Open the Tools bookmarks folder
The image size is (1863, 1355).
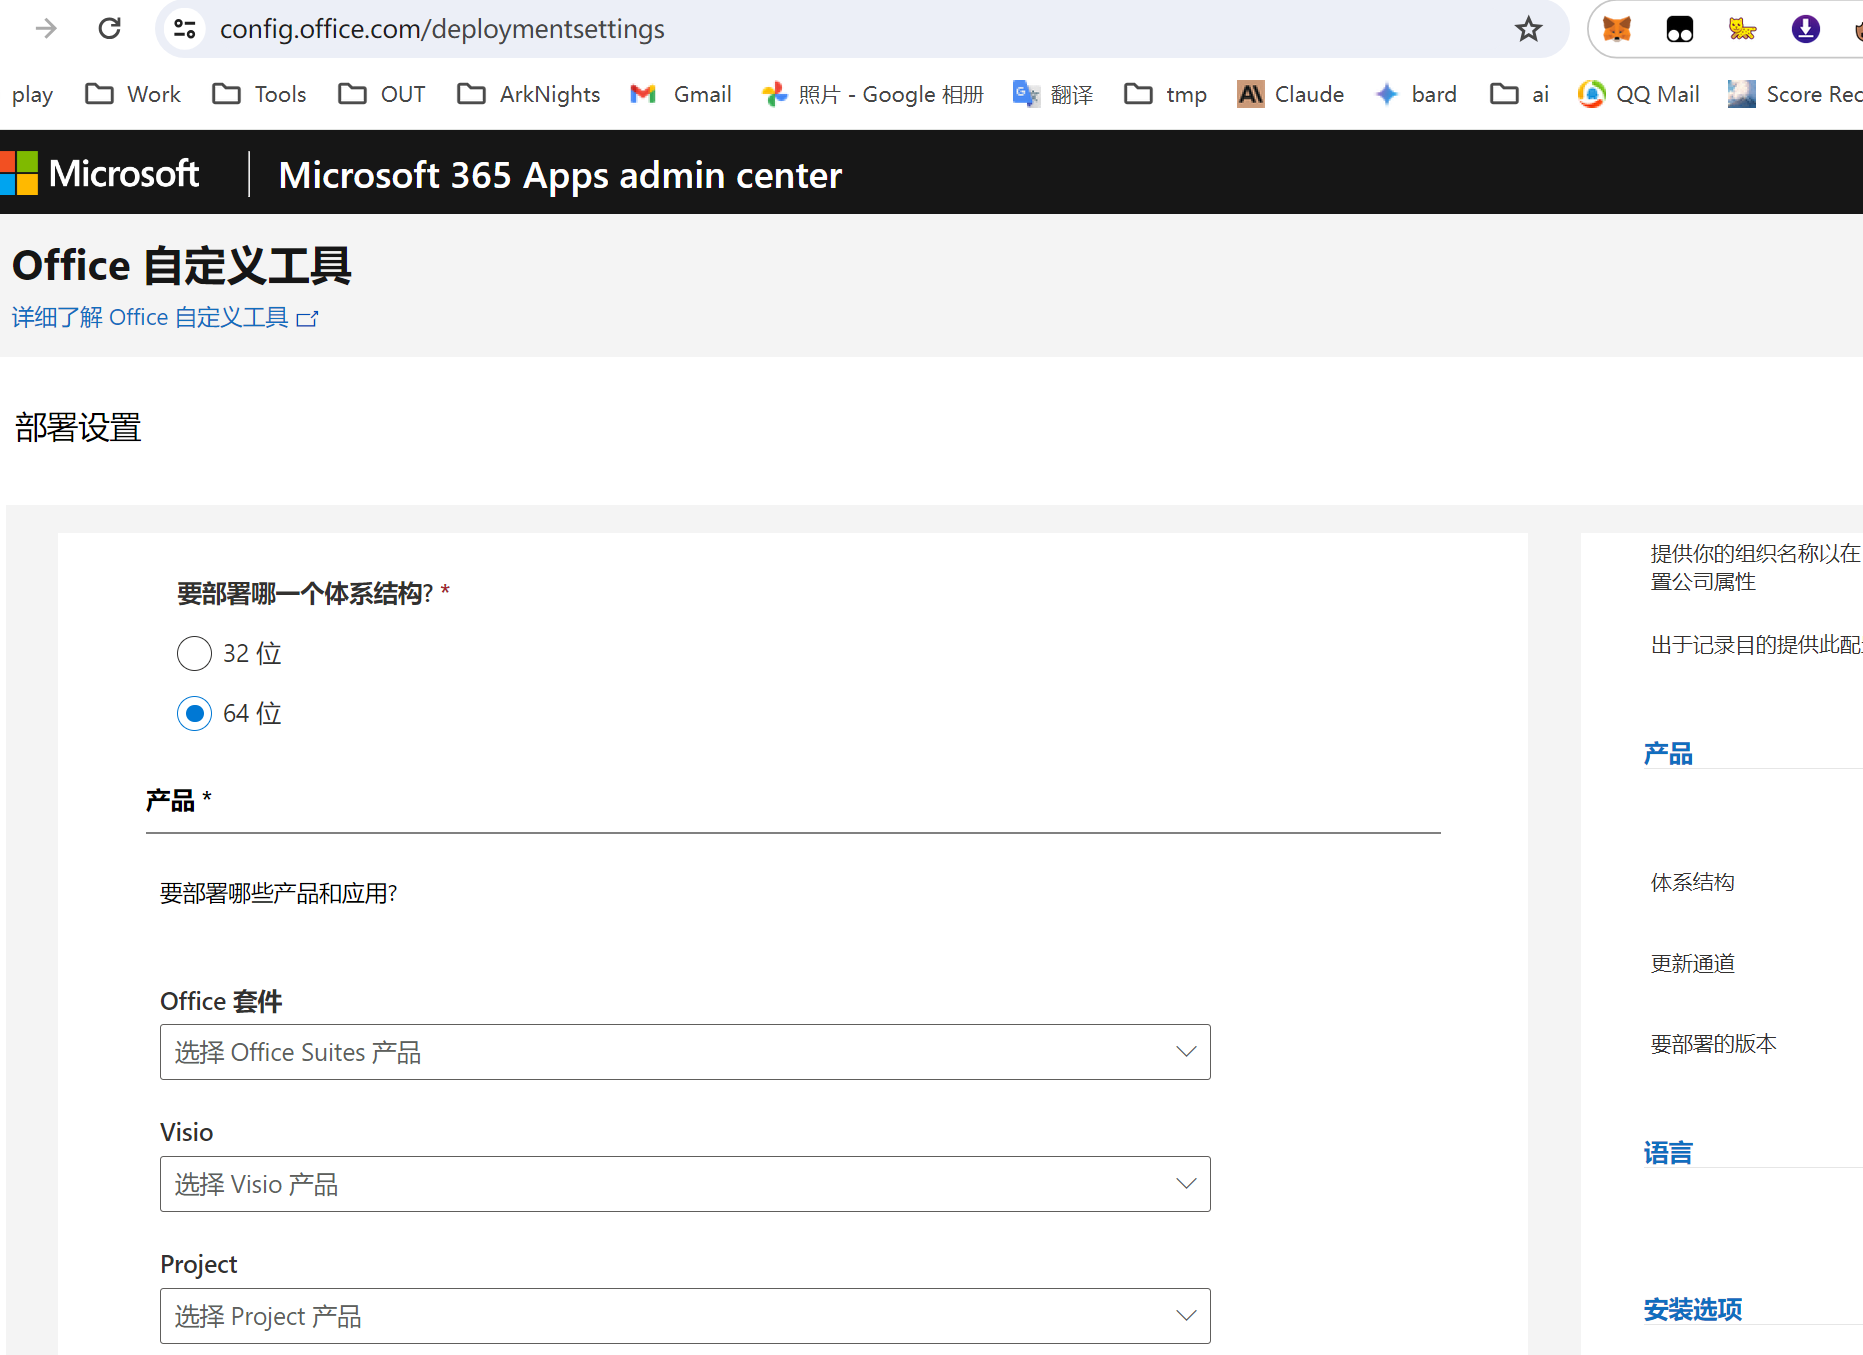260,94
